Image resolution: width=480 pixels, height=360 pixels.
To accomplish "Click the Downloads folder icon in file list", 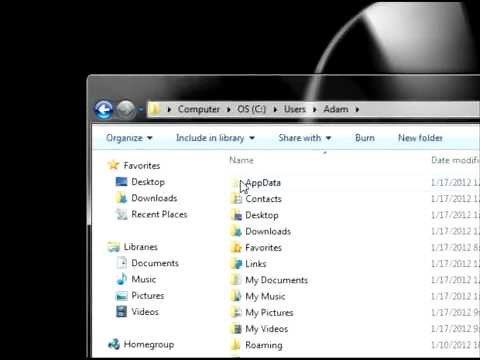I will [236, 231].
